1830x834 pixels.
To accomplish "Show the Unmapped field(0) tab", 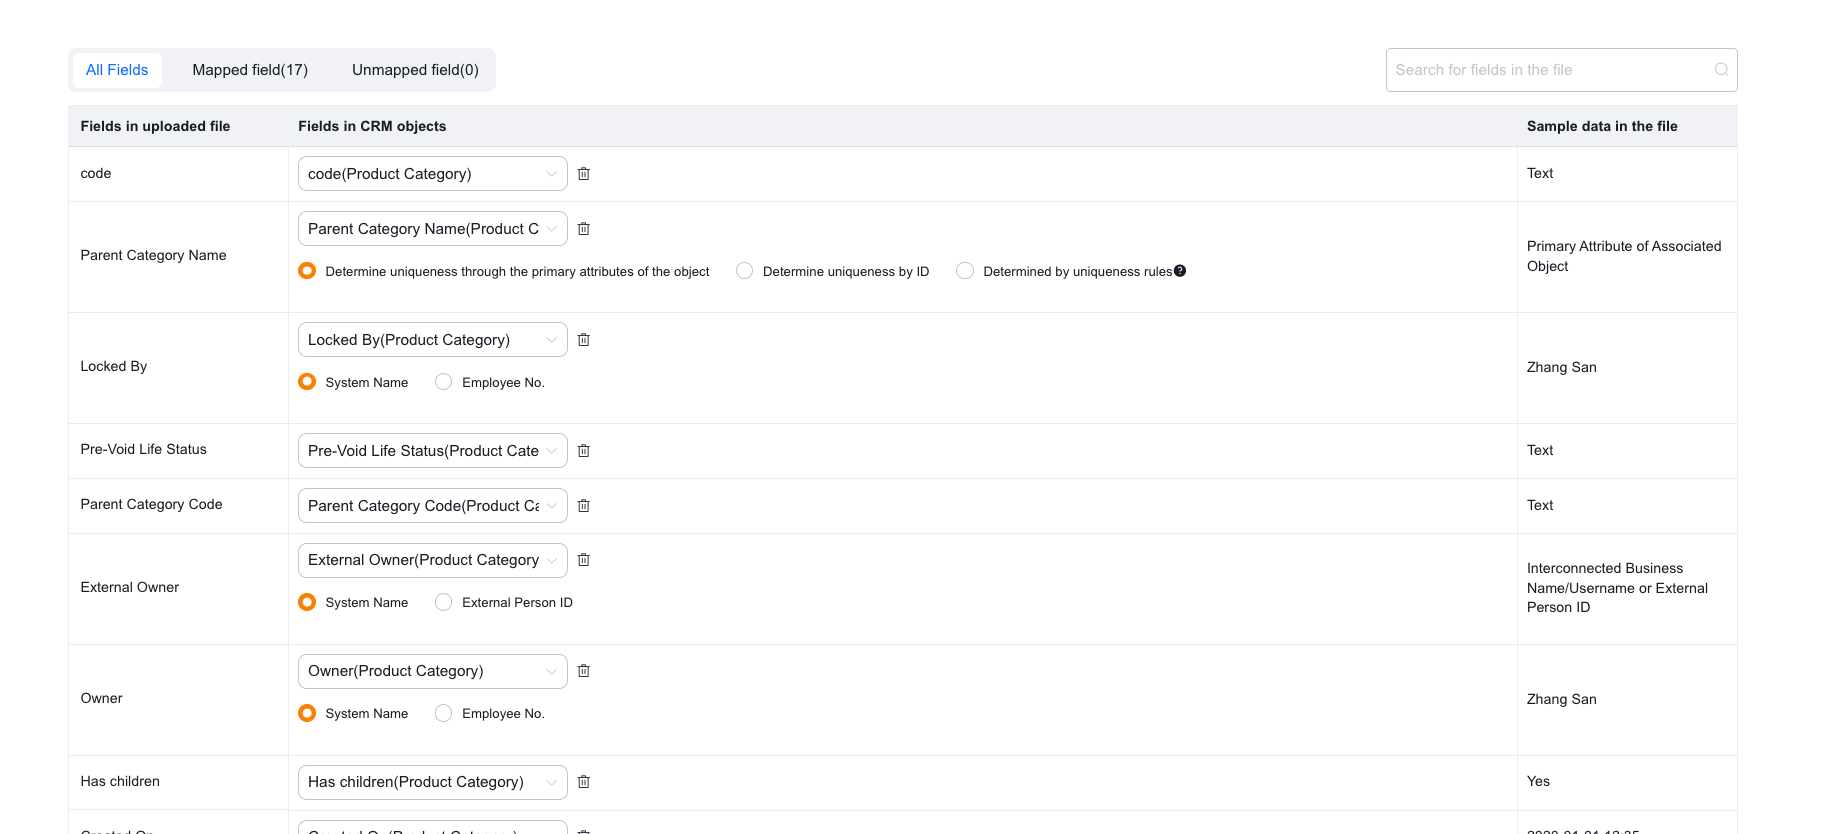I will tap(415, 70).
